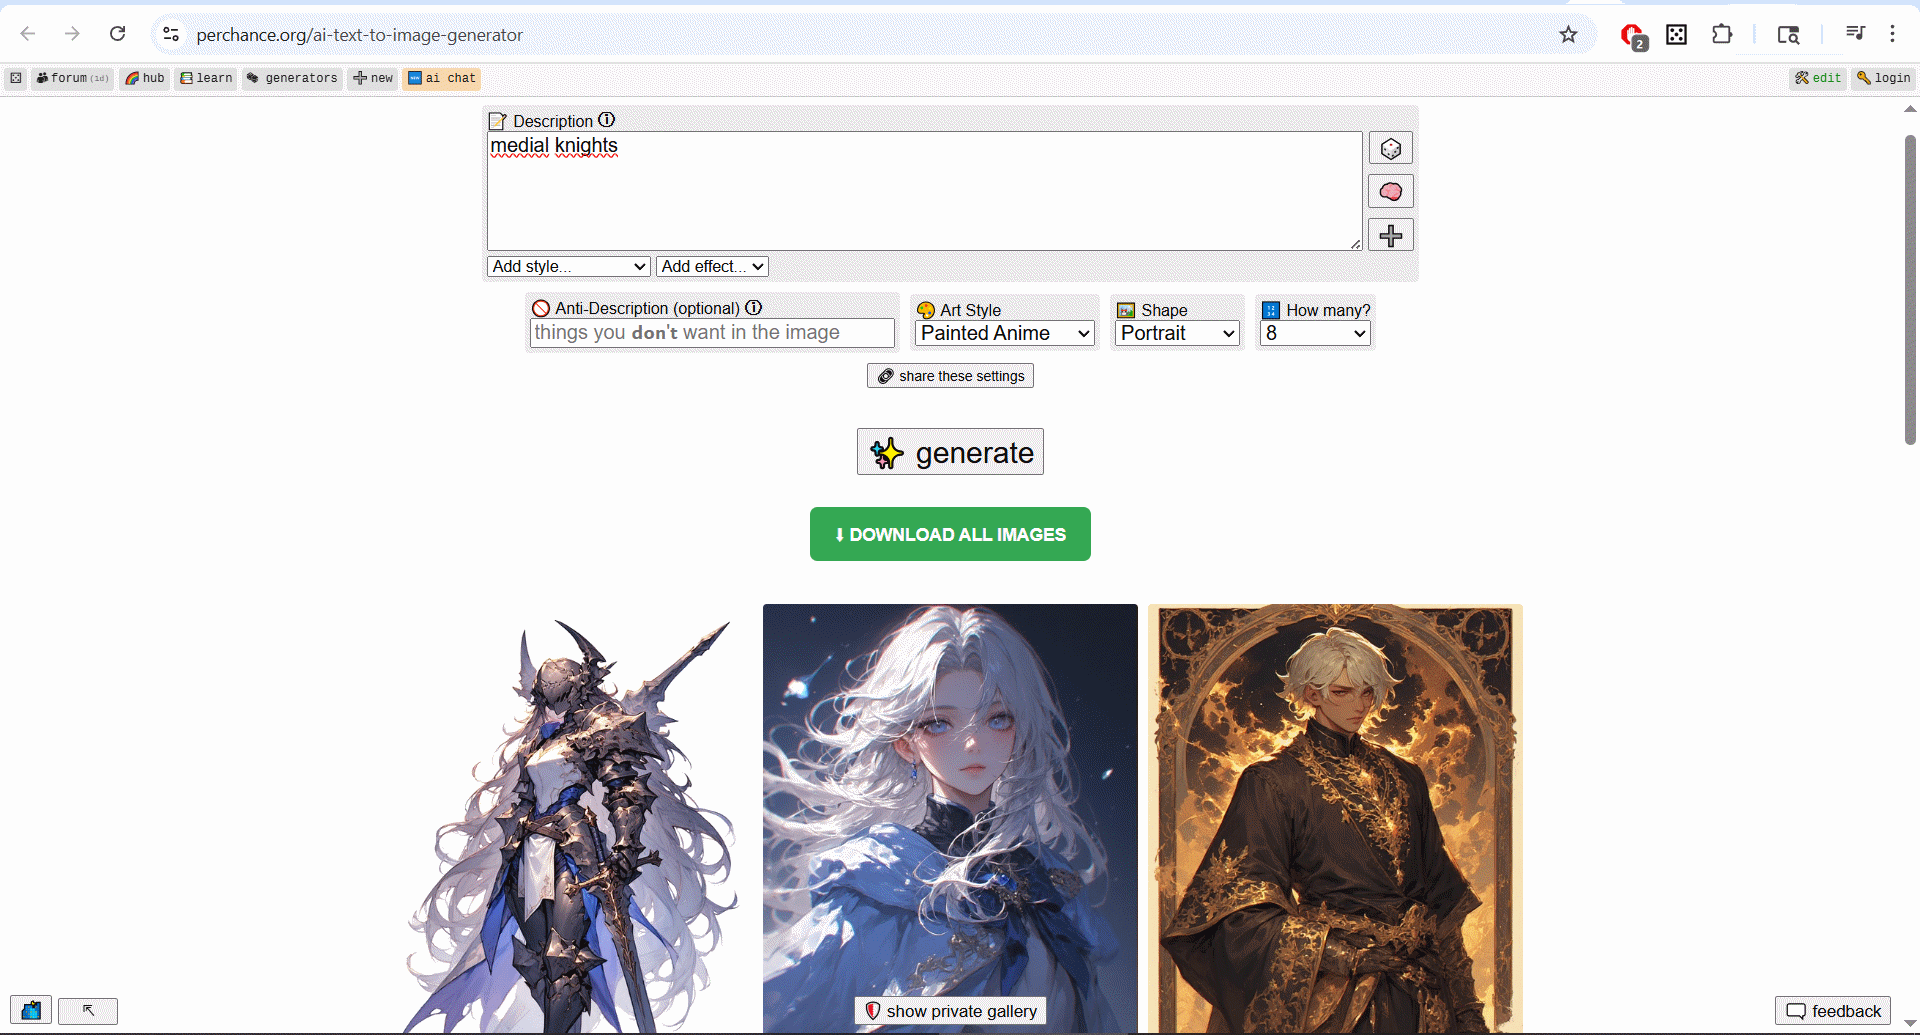
Task: Click the Anti-Description info icon
Action: tap(754, 308)
